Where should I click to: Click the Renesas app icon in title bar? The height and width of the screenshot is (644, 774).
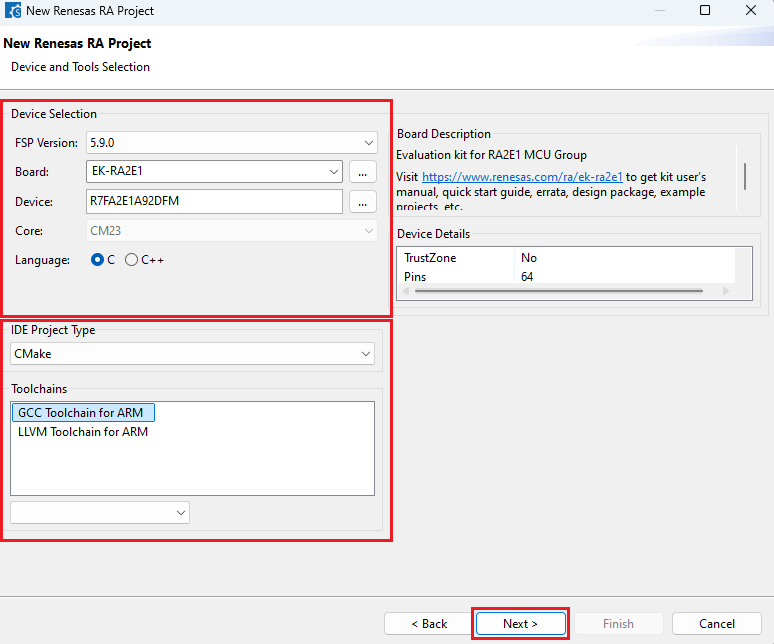tap(12, 11)
